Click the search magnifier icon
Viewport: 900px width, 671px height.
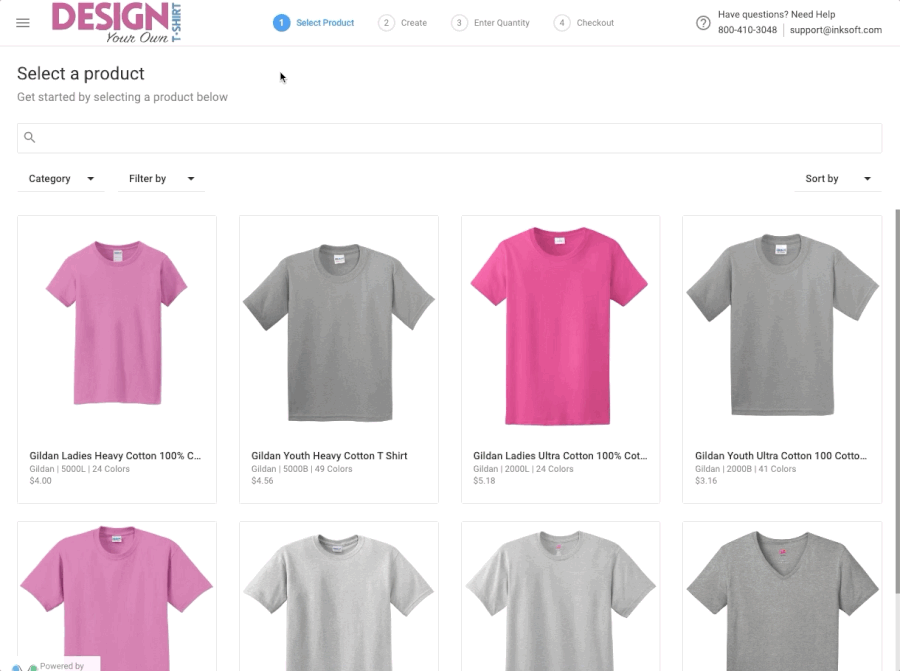pyautogui.click(x=30, y=138)
